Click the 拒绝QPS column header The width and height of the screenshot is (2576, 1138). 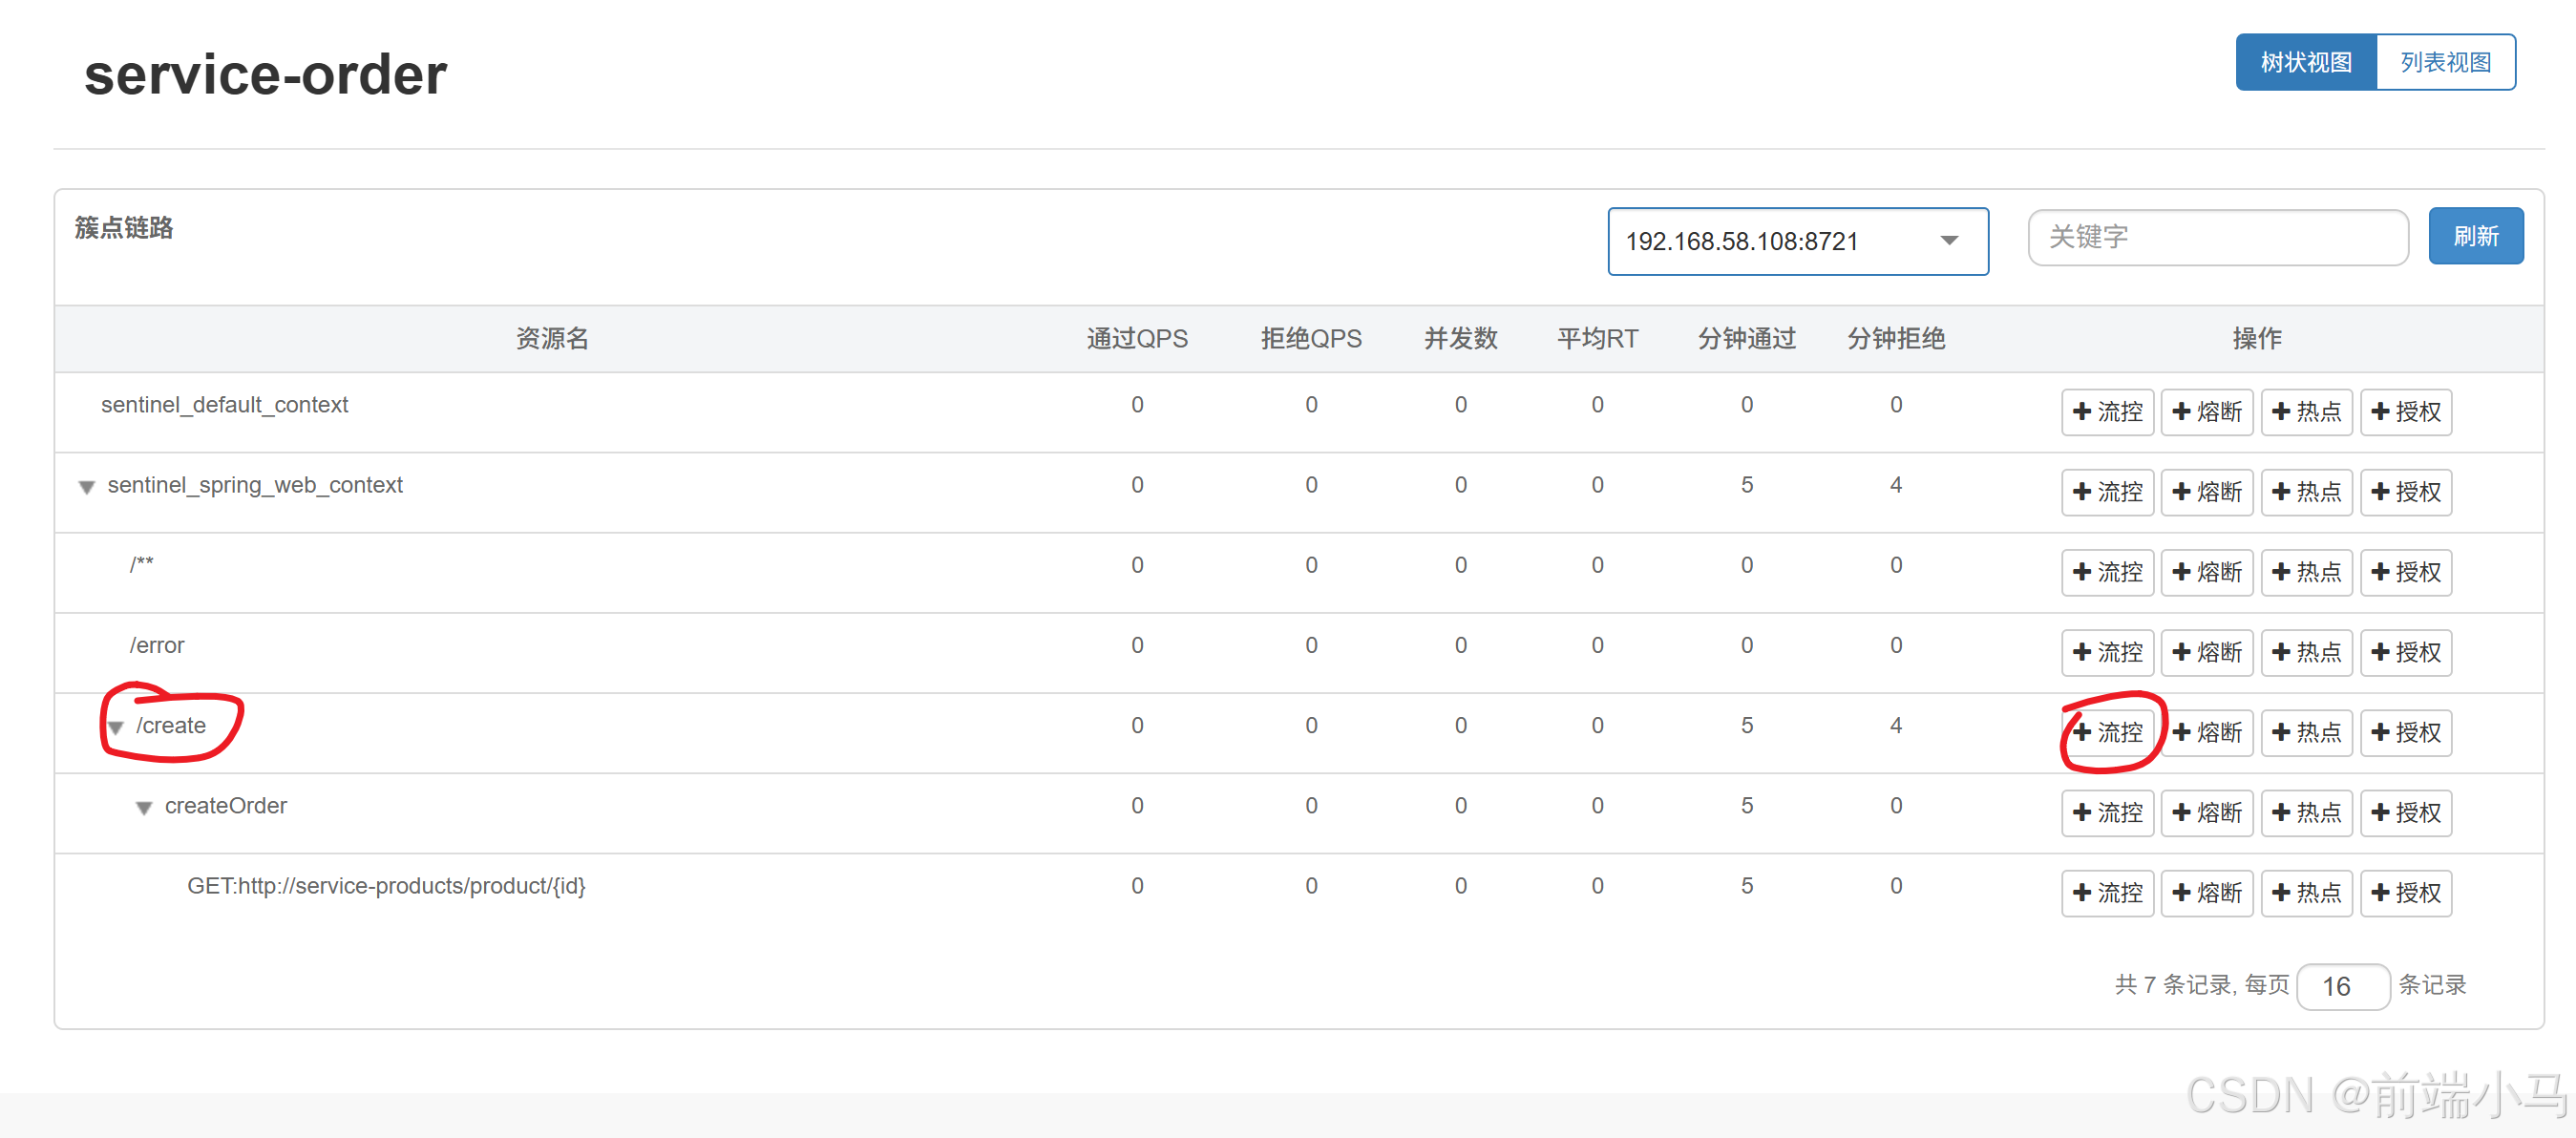click(1311, 339)
